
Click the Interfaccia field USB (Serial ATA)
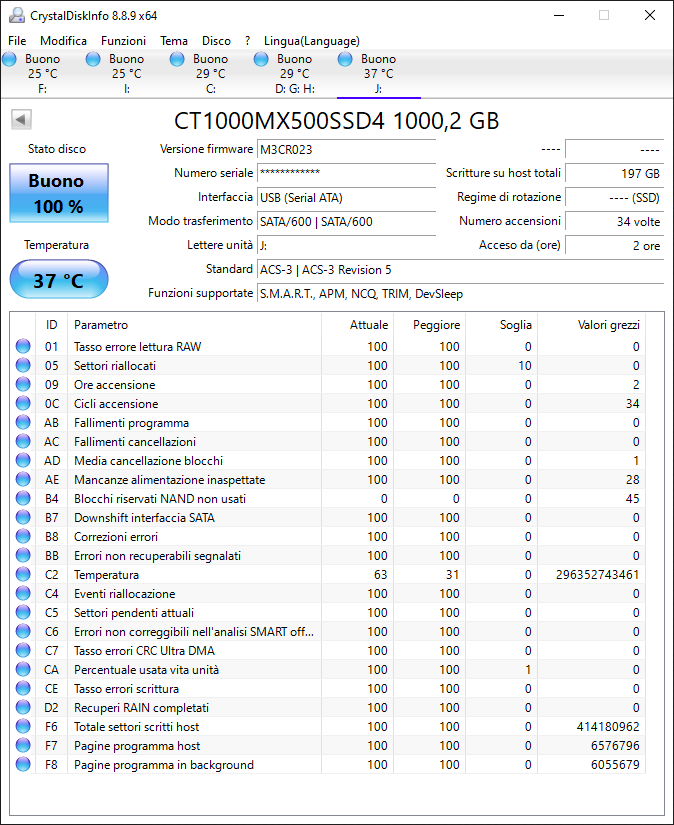[x=346, y=197]
